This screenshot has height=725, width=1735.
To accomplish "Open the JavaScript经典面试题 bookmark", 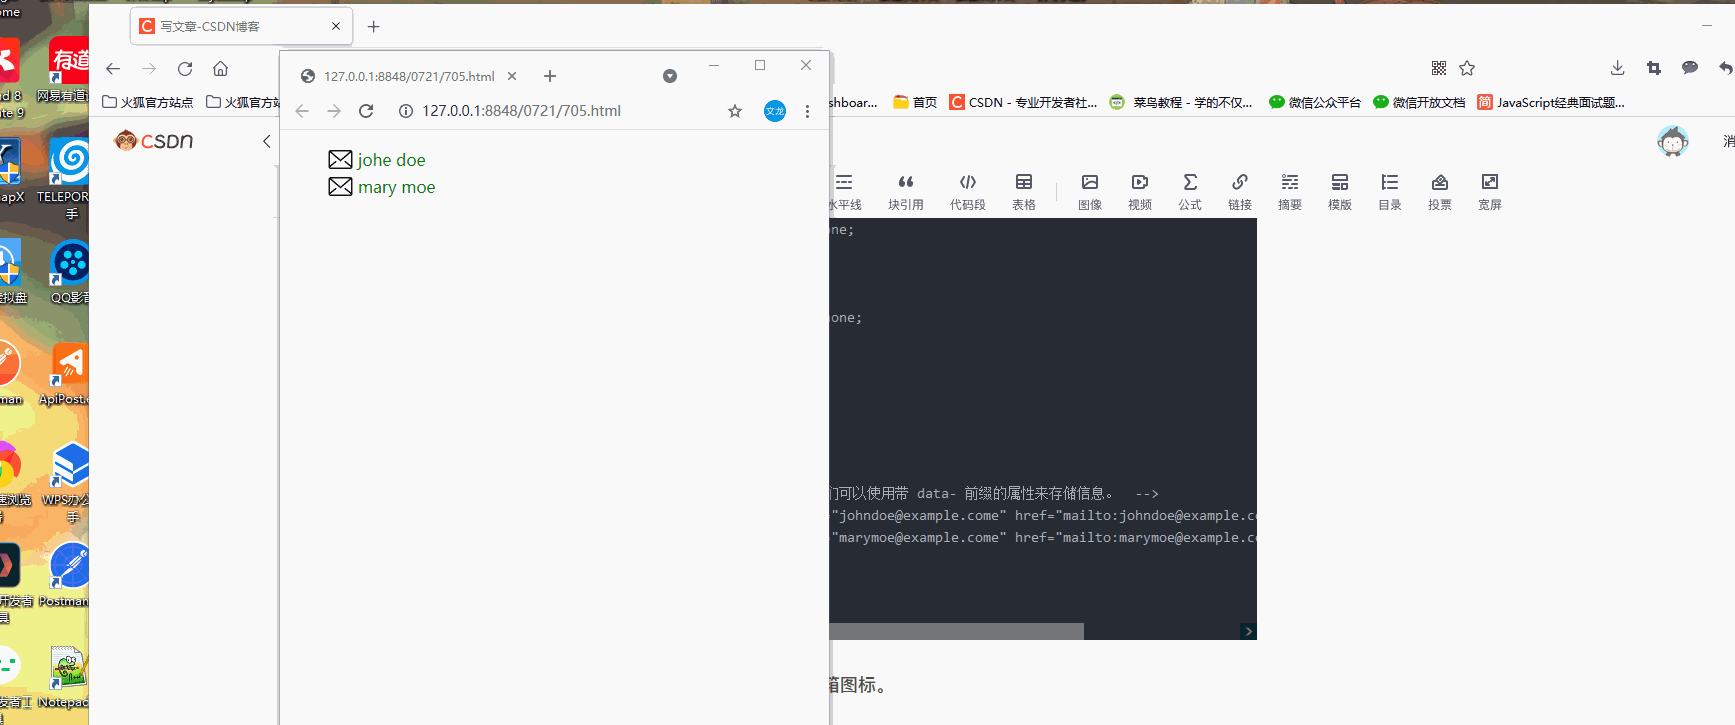I will [1551, 102].
